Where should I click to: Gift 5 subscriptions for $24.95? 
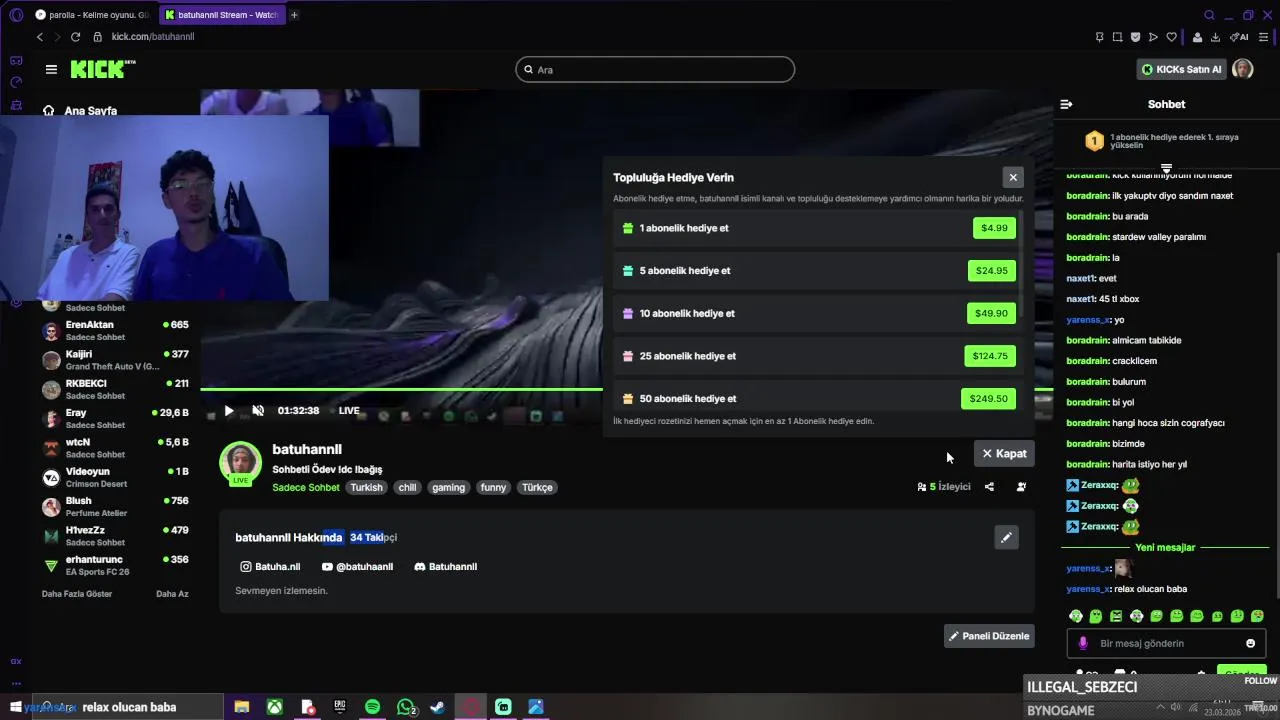991,270
